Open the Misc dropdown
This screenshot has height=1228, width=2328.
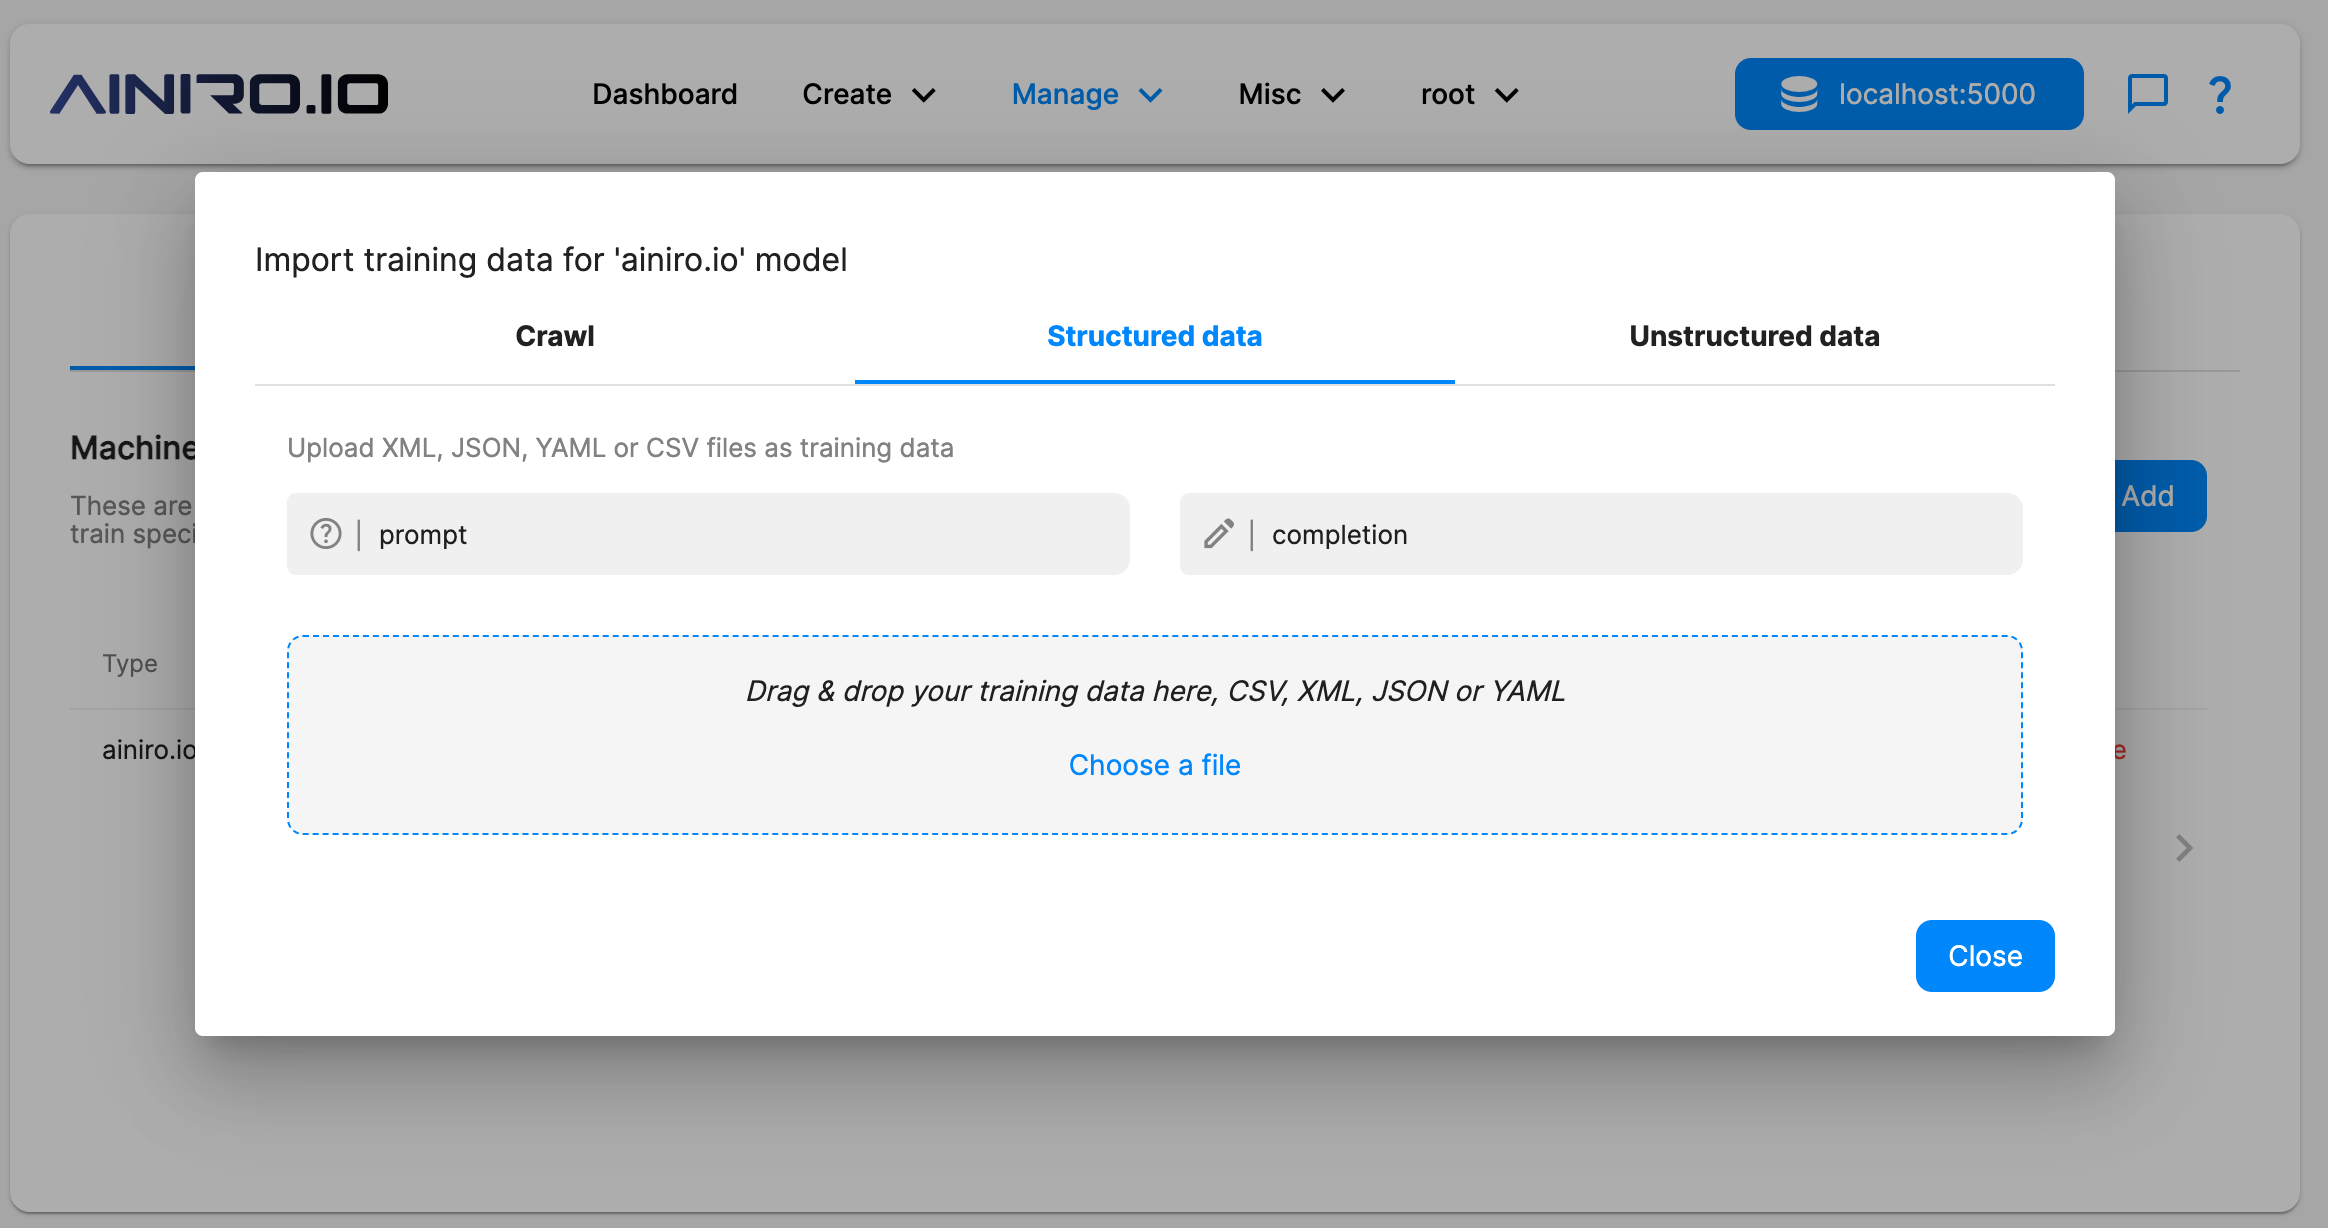[1290, 94]
